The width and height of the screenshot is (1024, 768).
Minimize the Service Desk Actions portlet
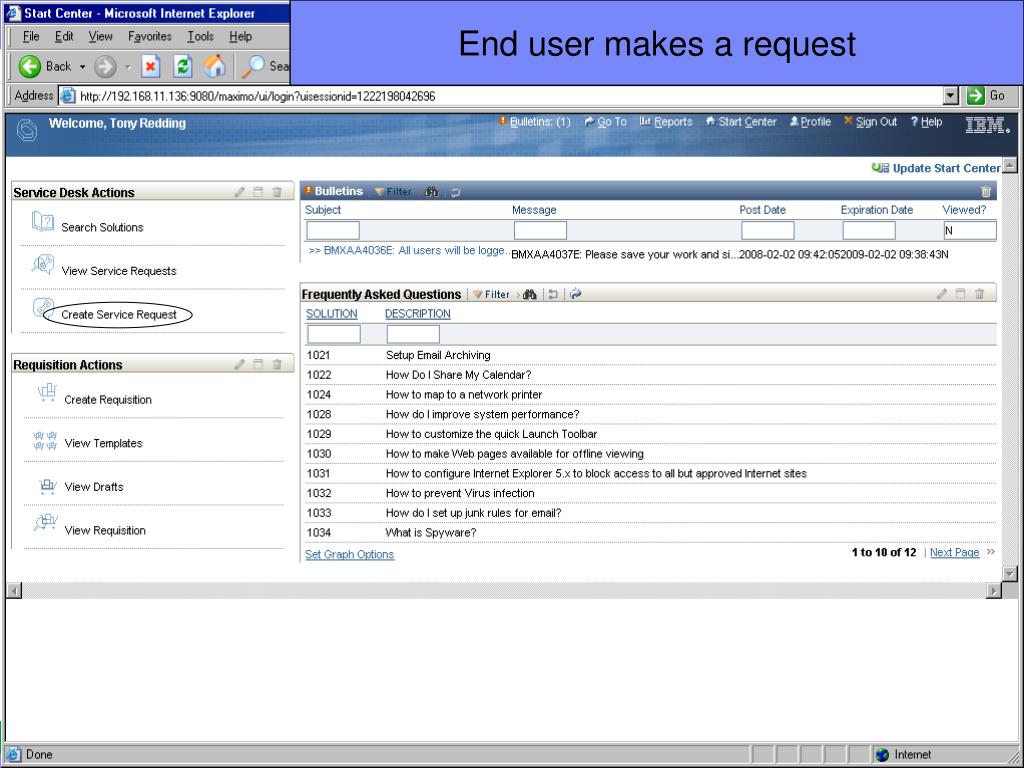[x=259, y=192]
